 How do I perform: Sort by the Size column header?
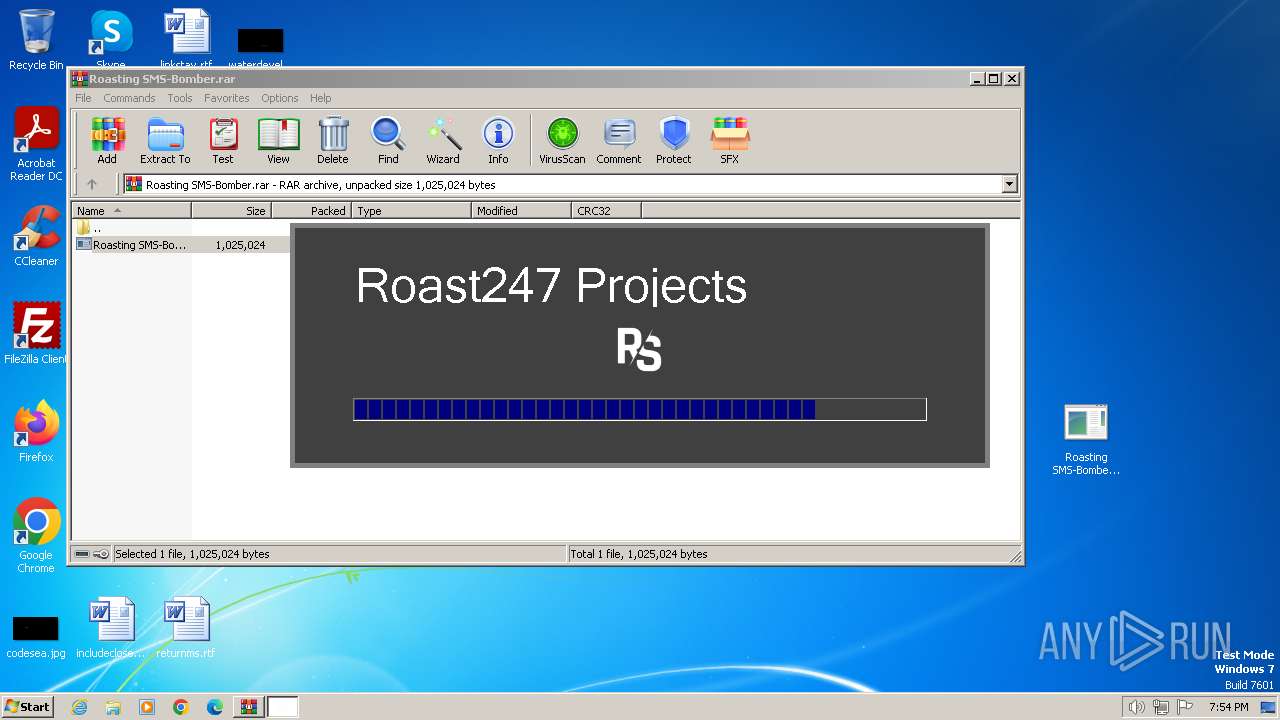231,211
